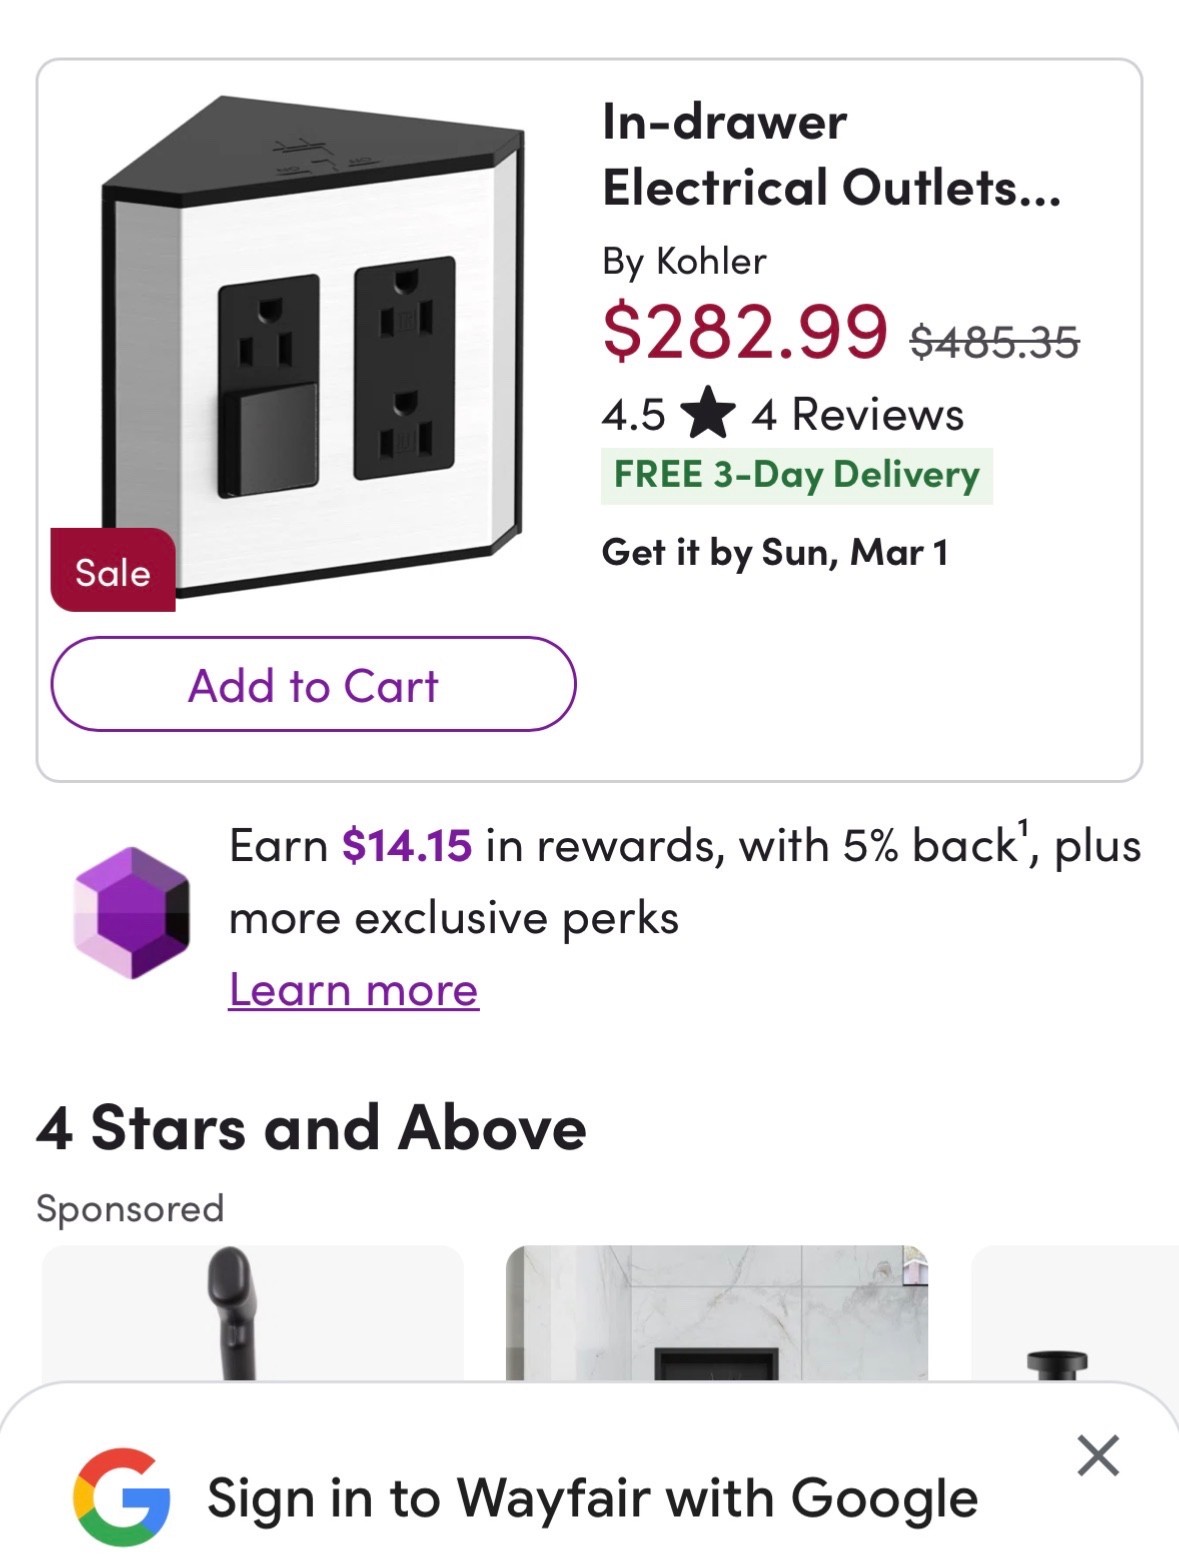Open the third sponsored product thumbnail
Viewport: 1179px width, 1557px height.
[x=1075, y=1313]
